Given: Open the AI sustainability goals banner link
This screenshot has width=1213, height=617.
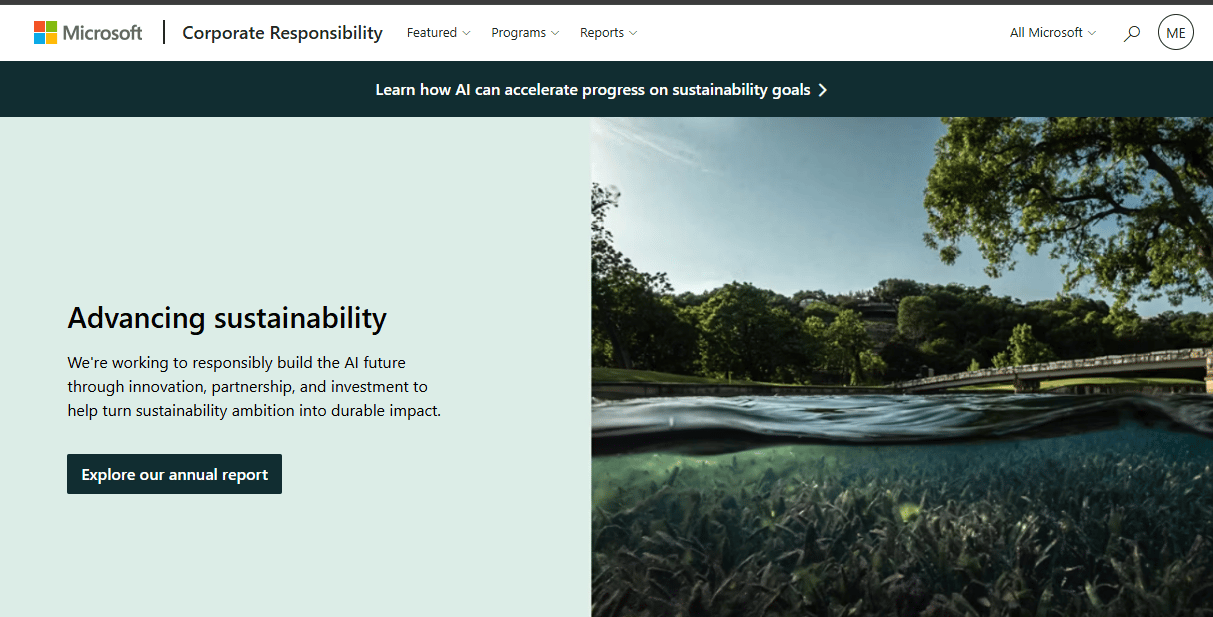Looking at the screenshot, I should [x=601, y=90].
